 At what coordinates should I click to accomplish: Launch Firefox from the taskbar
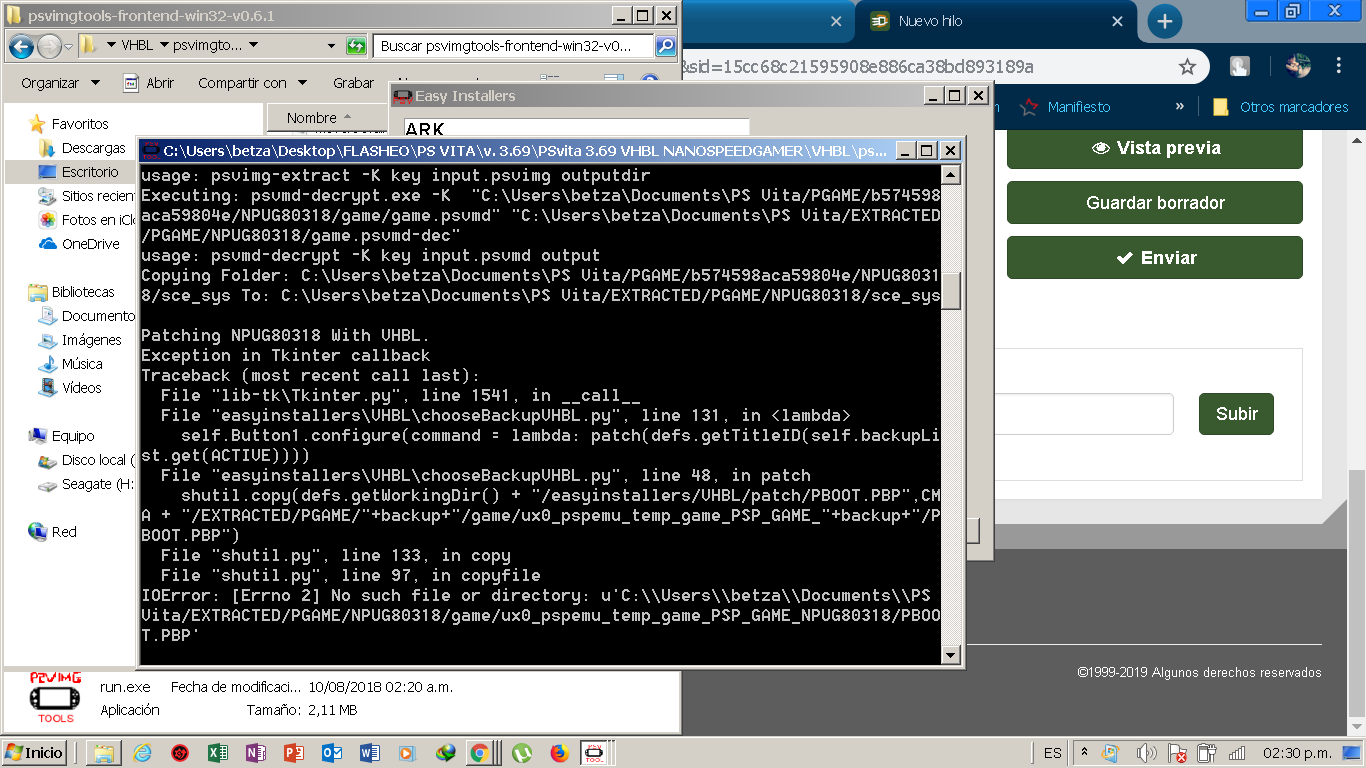559,753
